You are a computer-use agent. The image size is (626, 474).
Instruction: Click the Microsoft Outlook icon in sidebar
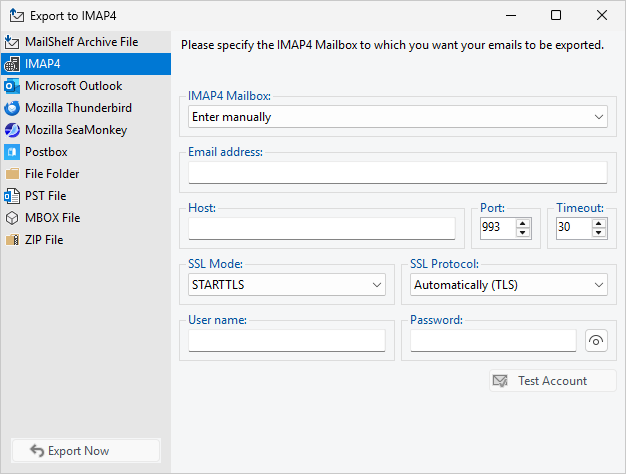point(12,86)
